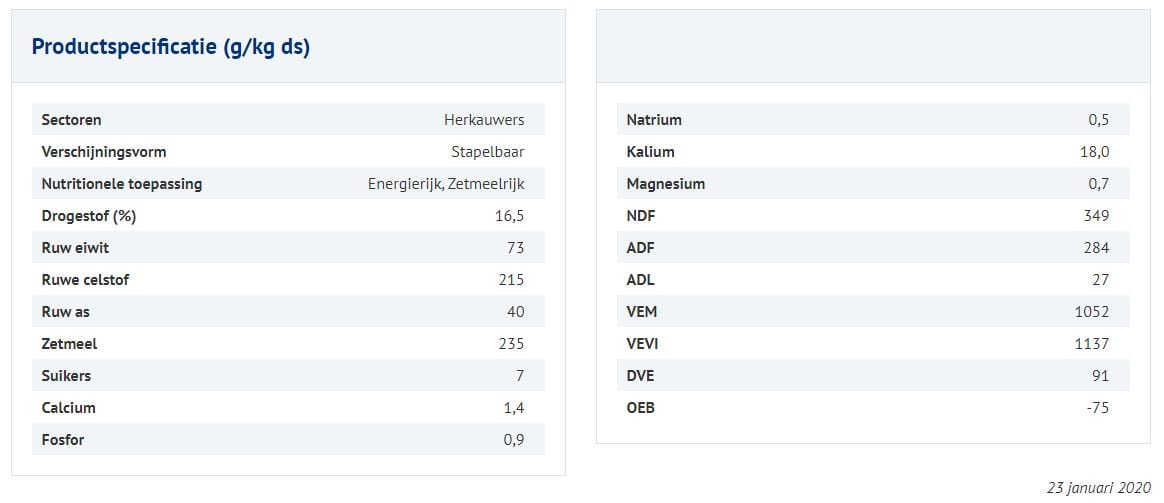This screenshot has height=503, width=1164.
Task: Select the Sectoren row label
Action: 71,120
